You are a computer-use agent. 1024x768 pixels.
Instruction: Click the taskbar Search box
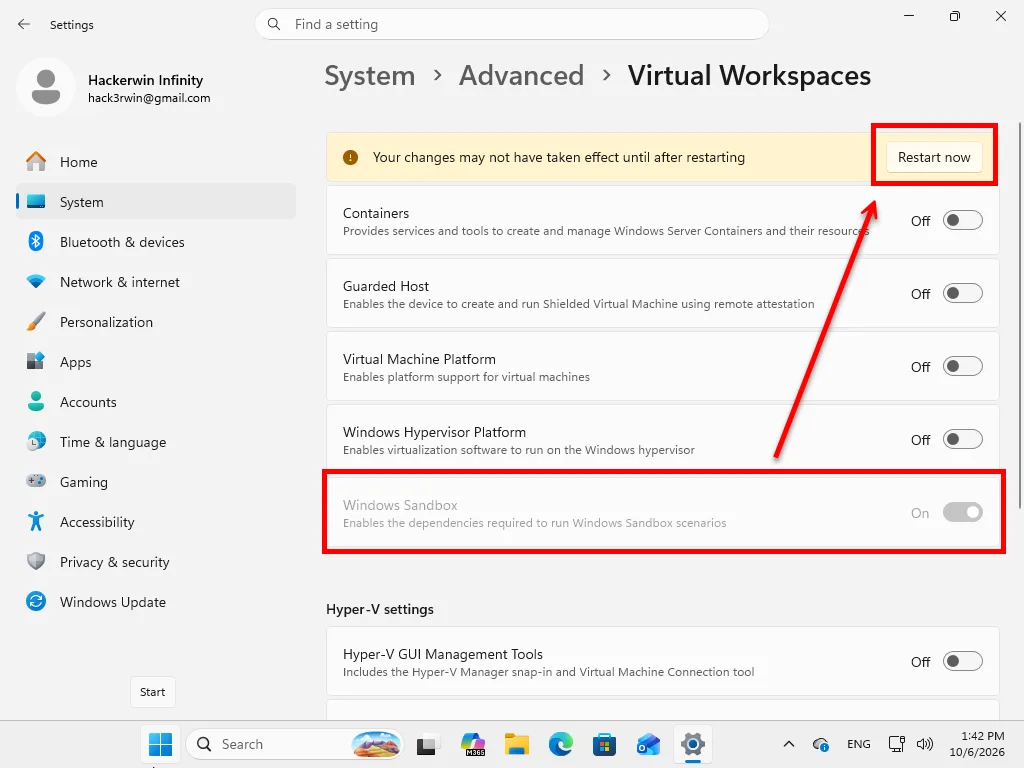point(294,744)
